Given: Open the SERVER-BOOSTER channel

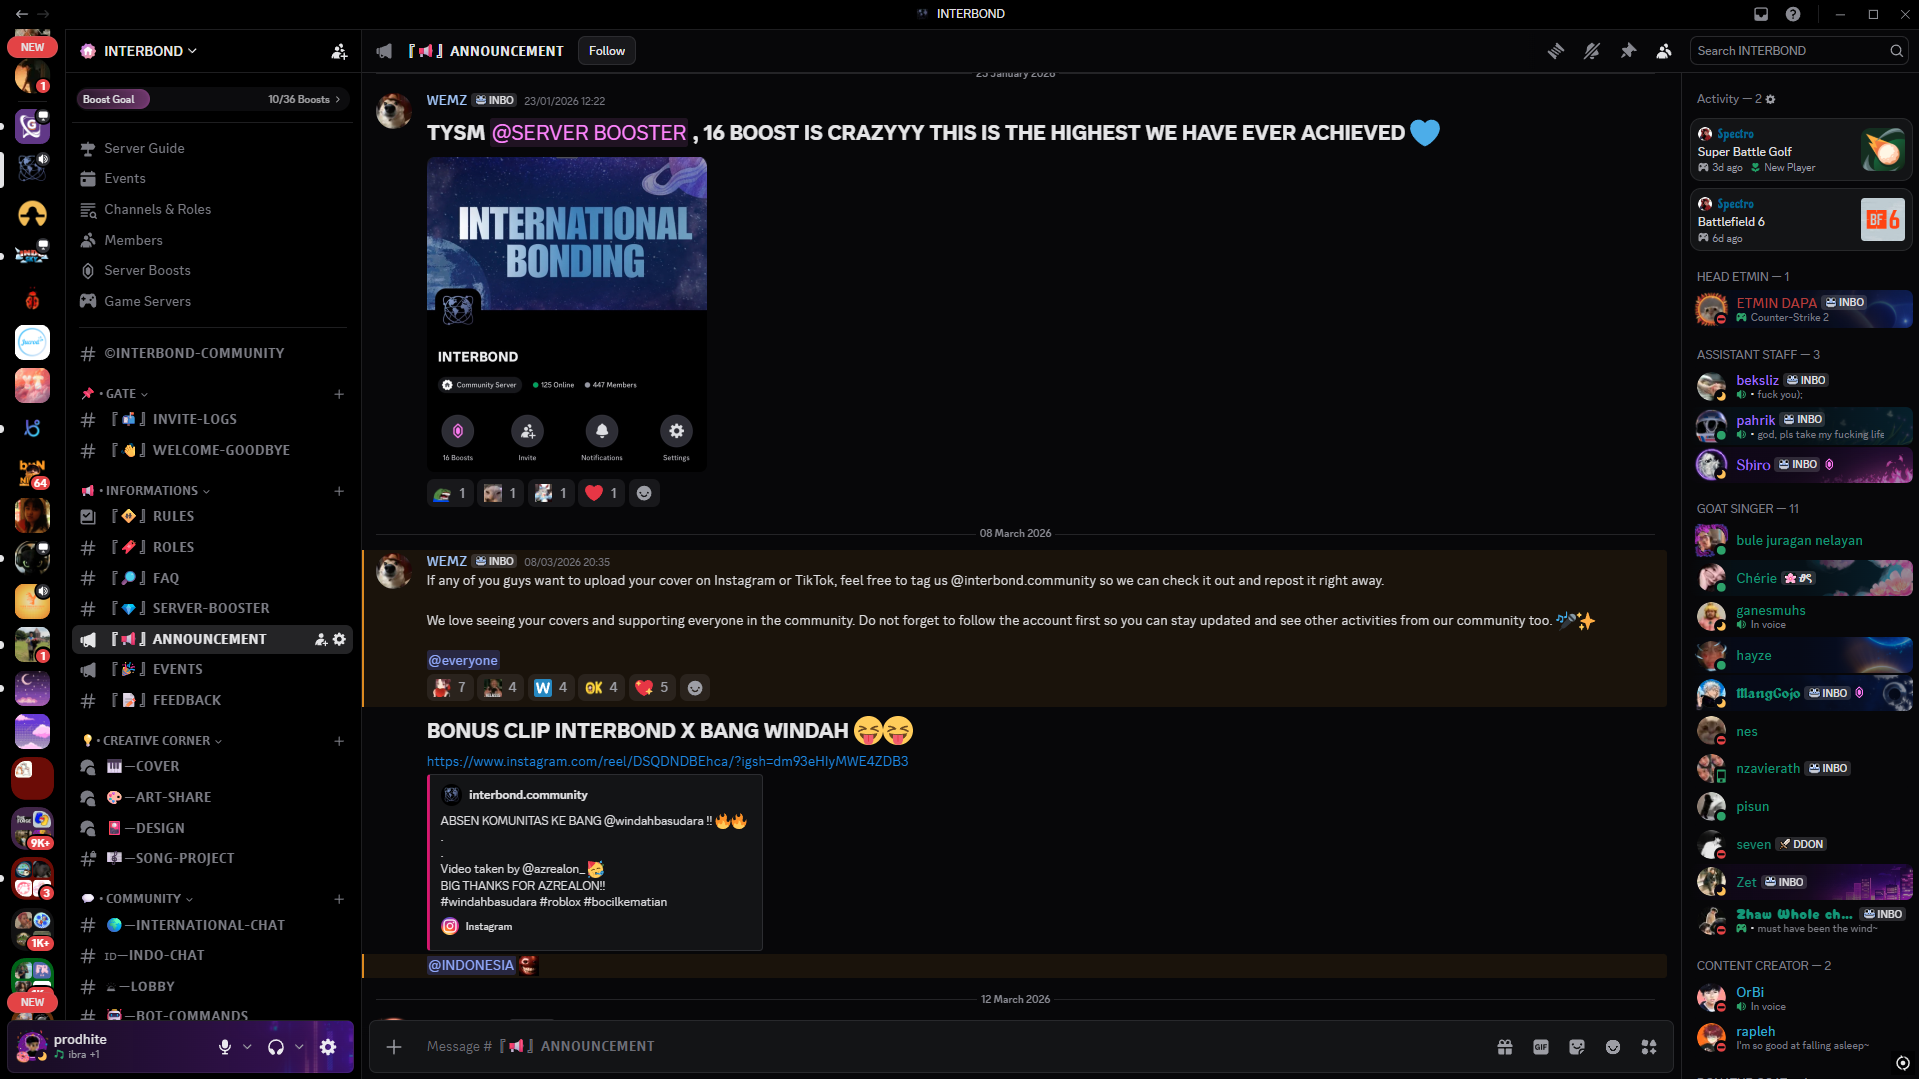Looking at the screenshot, I should click(x=213, y=608).
